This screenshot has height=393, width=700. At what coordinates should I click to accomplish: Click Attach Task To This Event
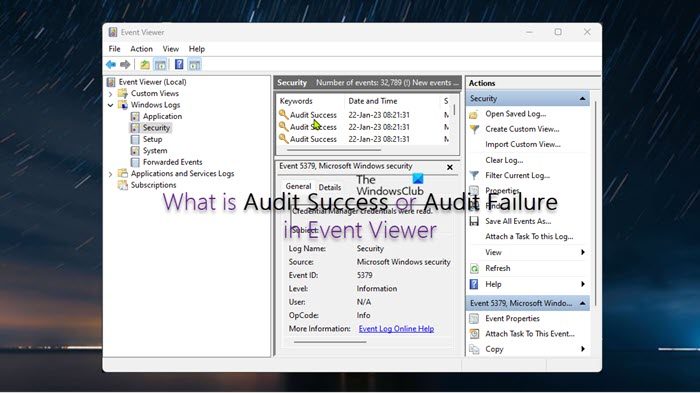tap(529, 334)
